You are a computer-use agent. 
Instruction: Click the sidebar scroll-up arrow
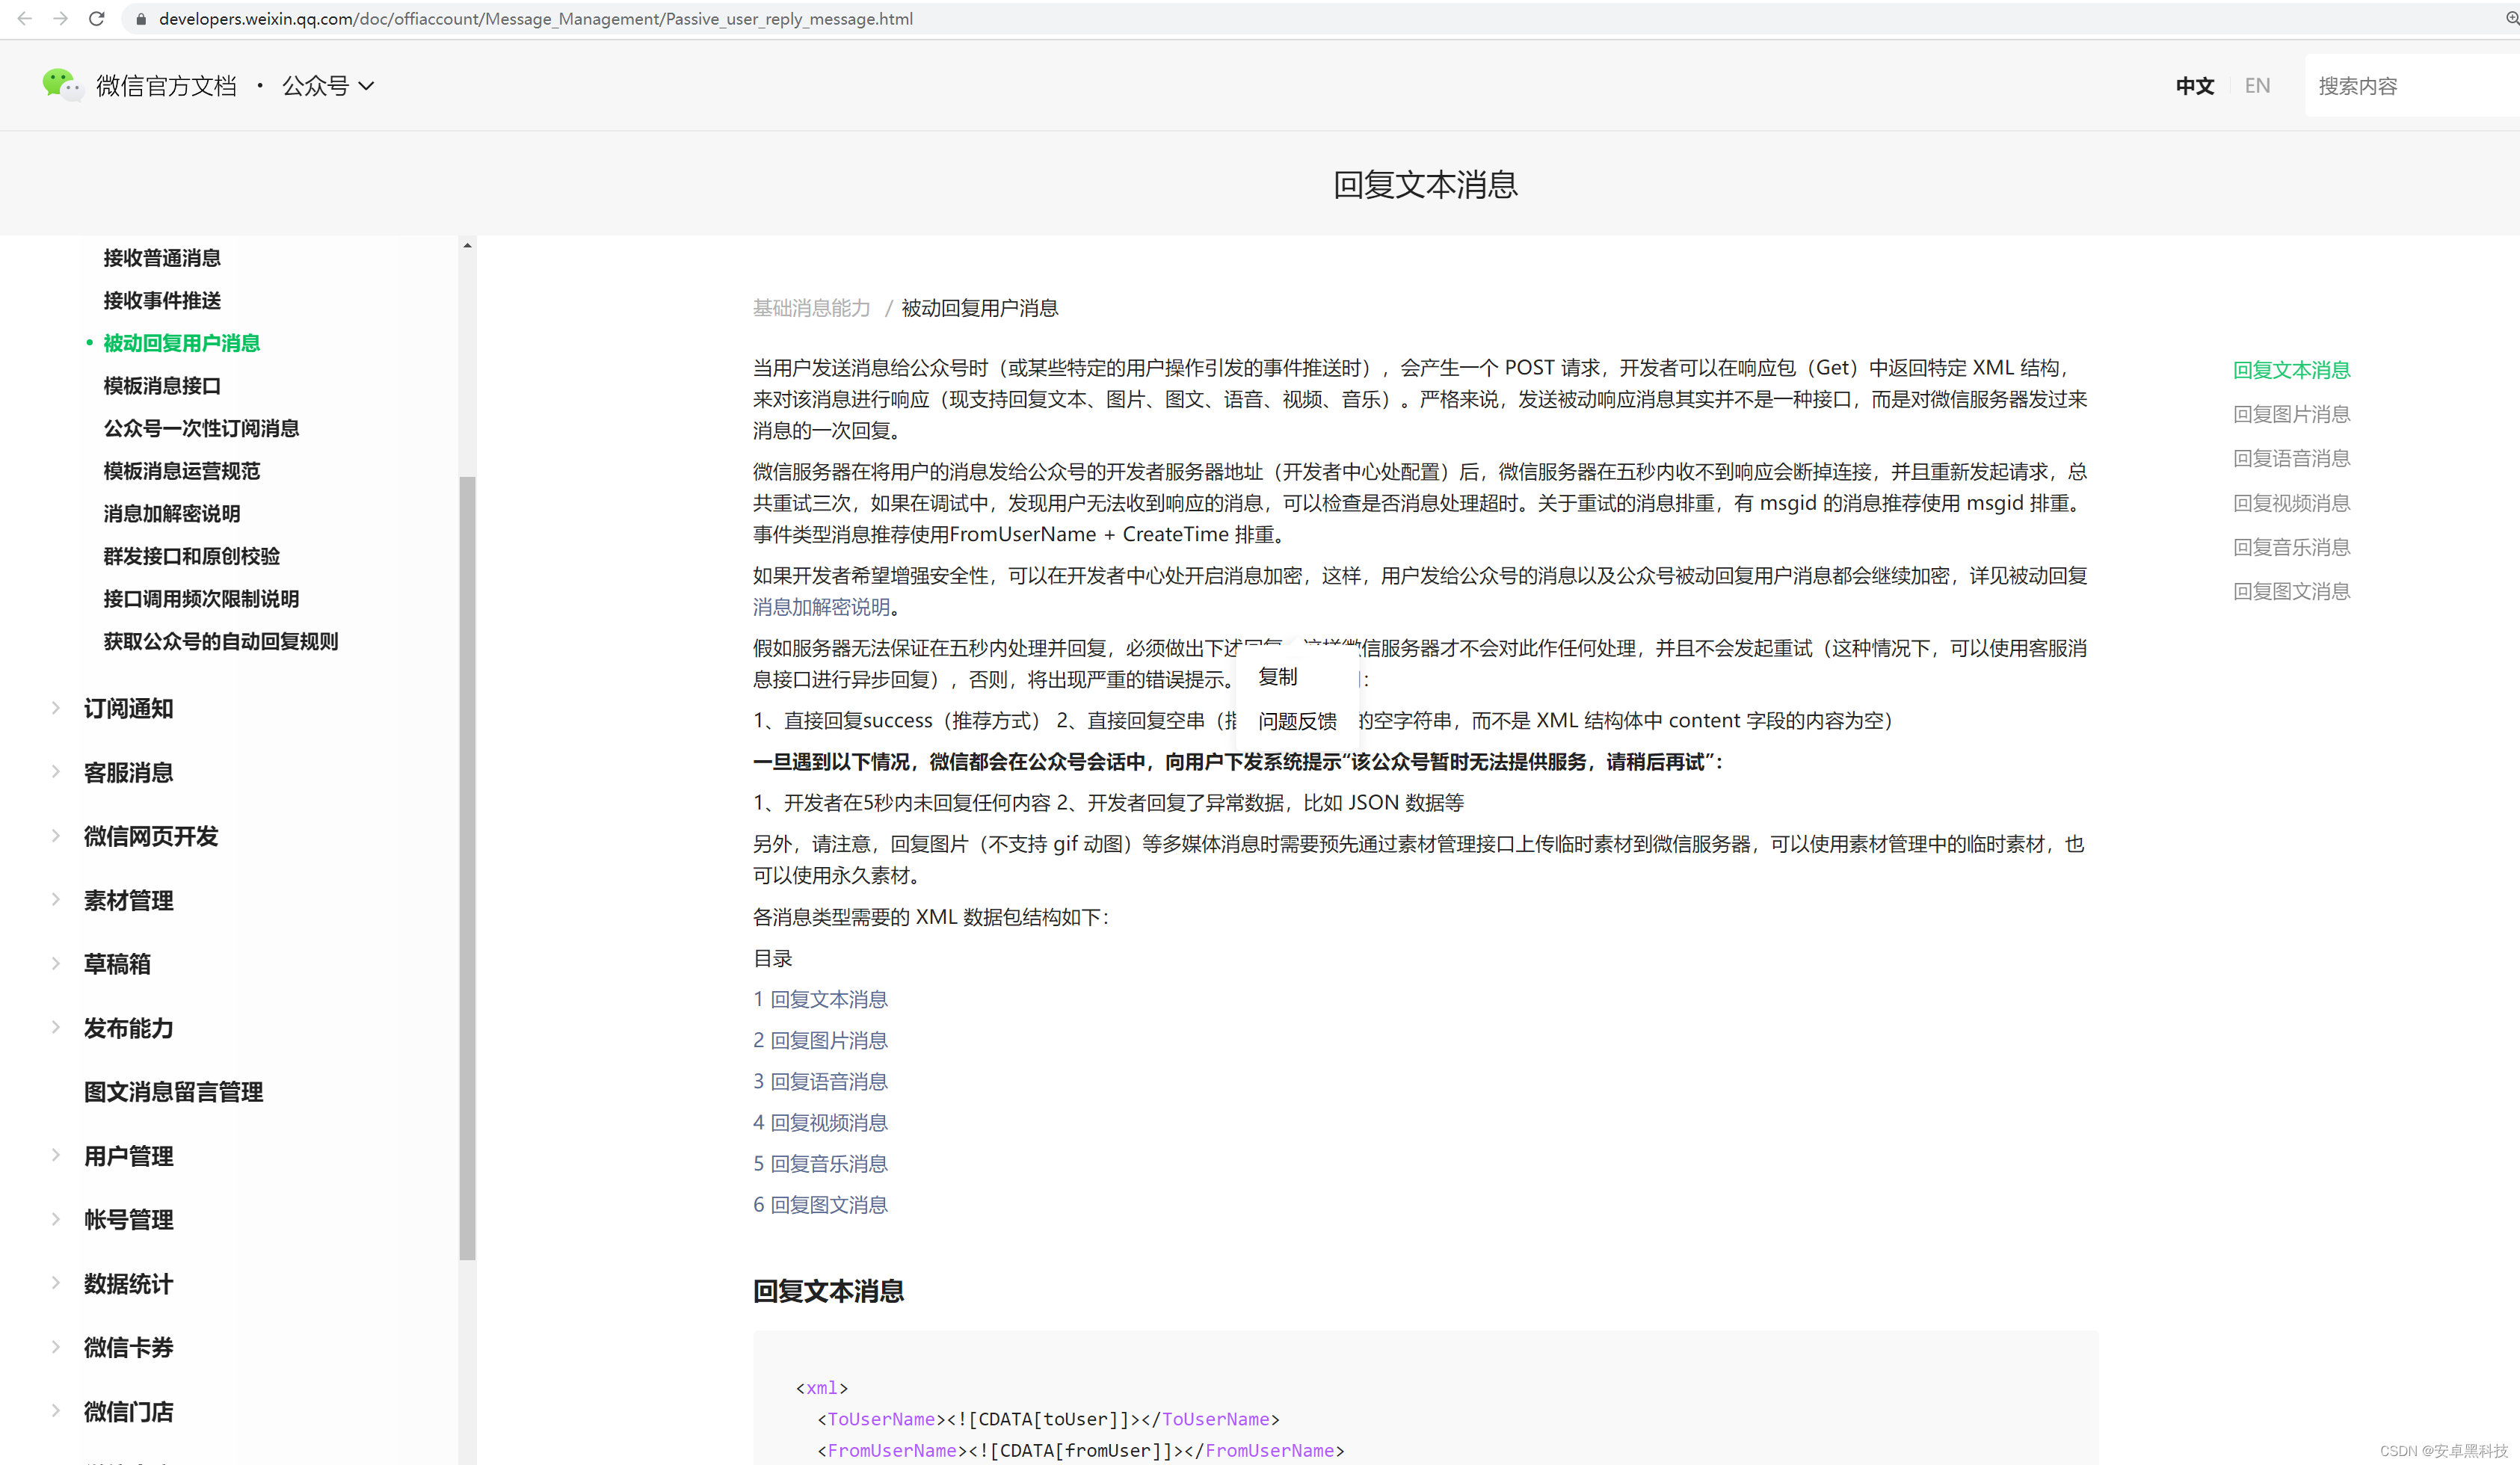point(467,245)
